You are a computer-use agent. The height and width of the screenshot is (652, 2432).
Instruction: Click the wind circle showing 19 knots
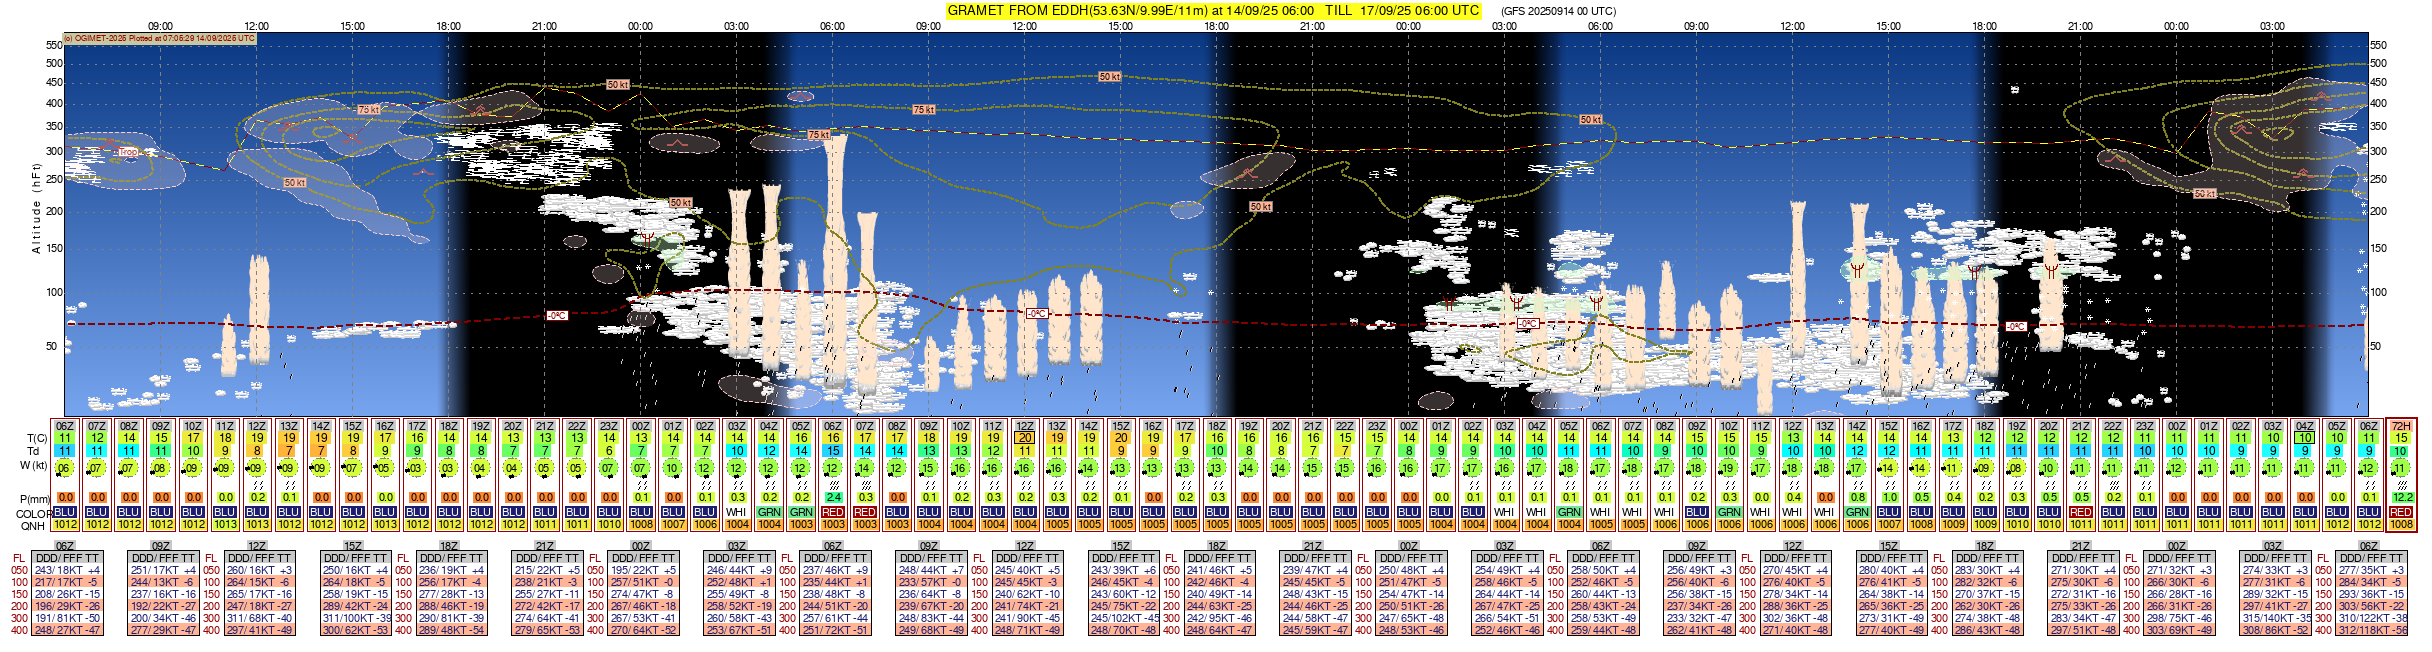(1729, 468)
